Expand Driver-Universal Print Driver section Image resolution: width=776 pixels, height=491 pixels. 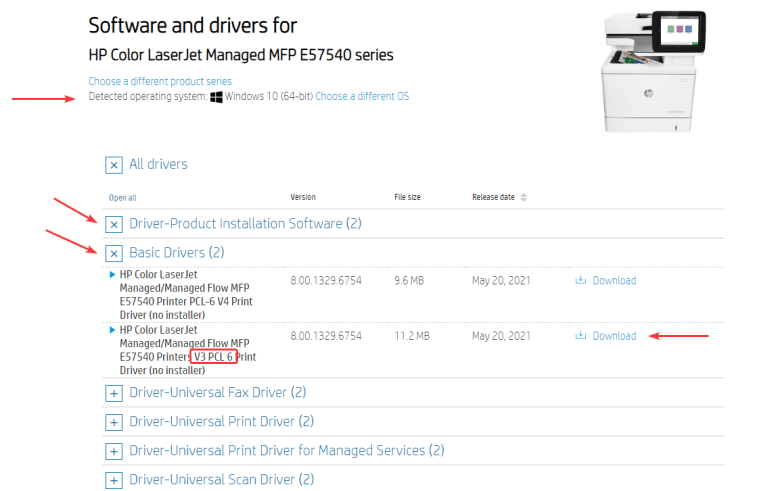pyautogui.click(x=114, y=422)
